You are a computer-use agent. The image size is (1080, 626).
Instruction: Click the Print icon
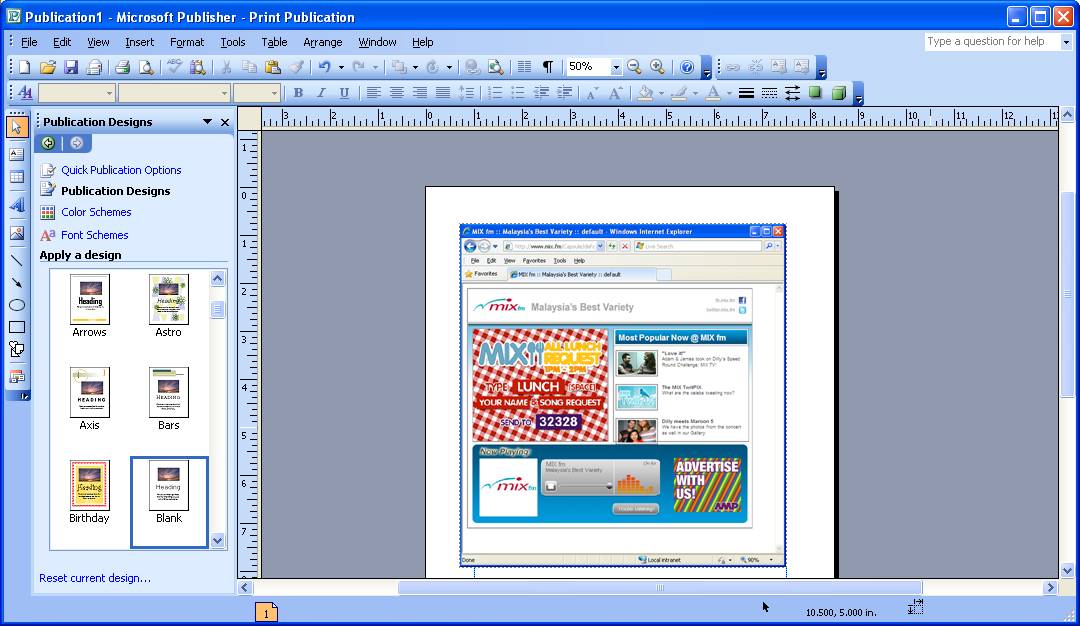click(123, 67)
